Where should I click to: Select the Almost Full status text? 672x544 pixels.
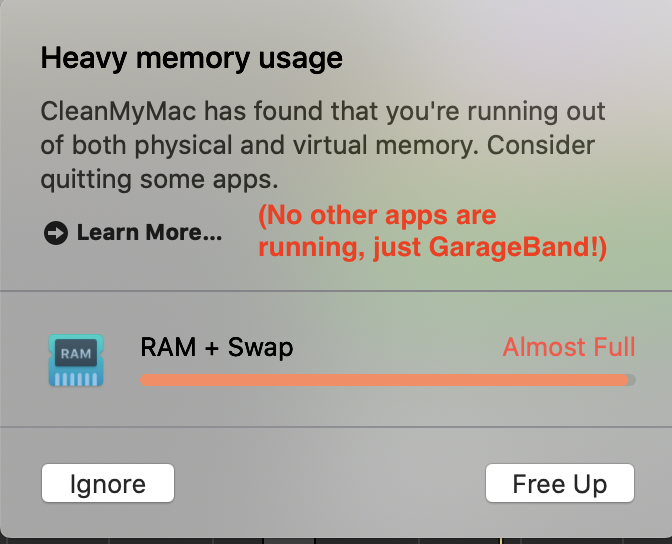568,347
